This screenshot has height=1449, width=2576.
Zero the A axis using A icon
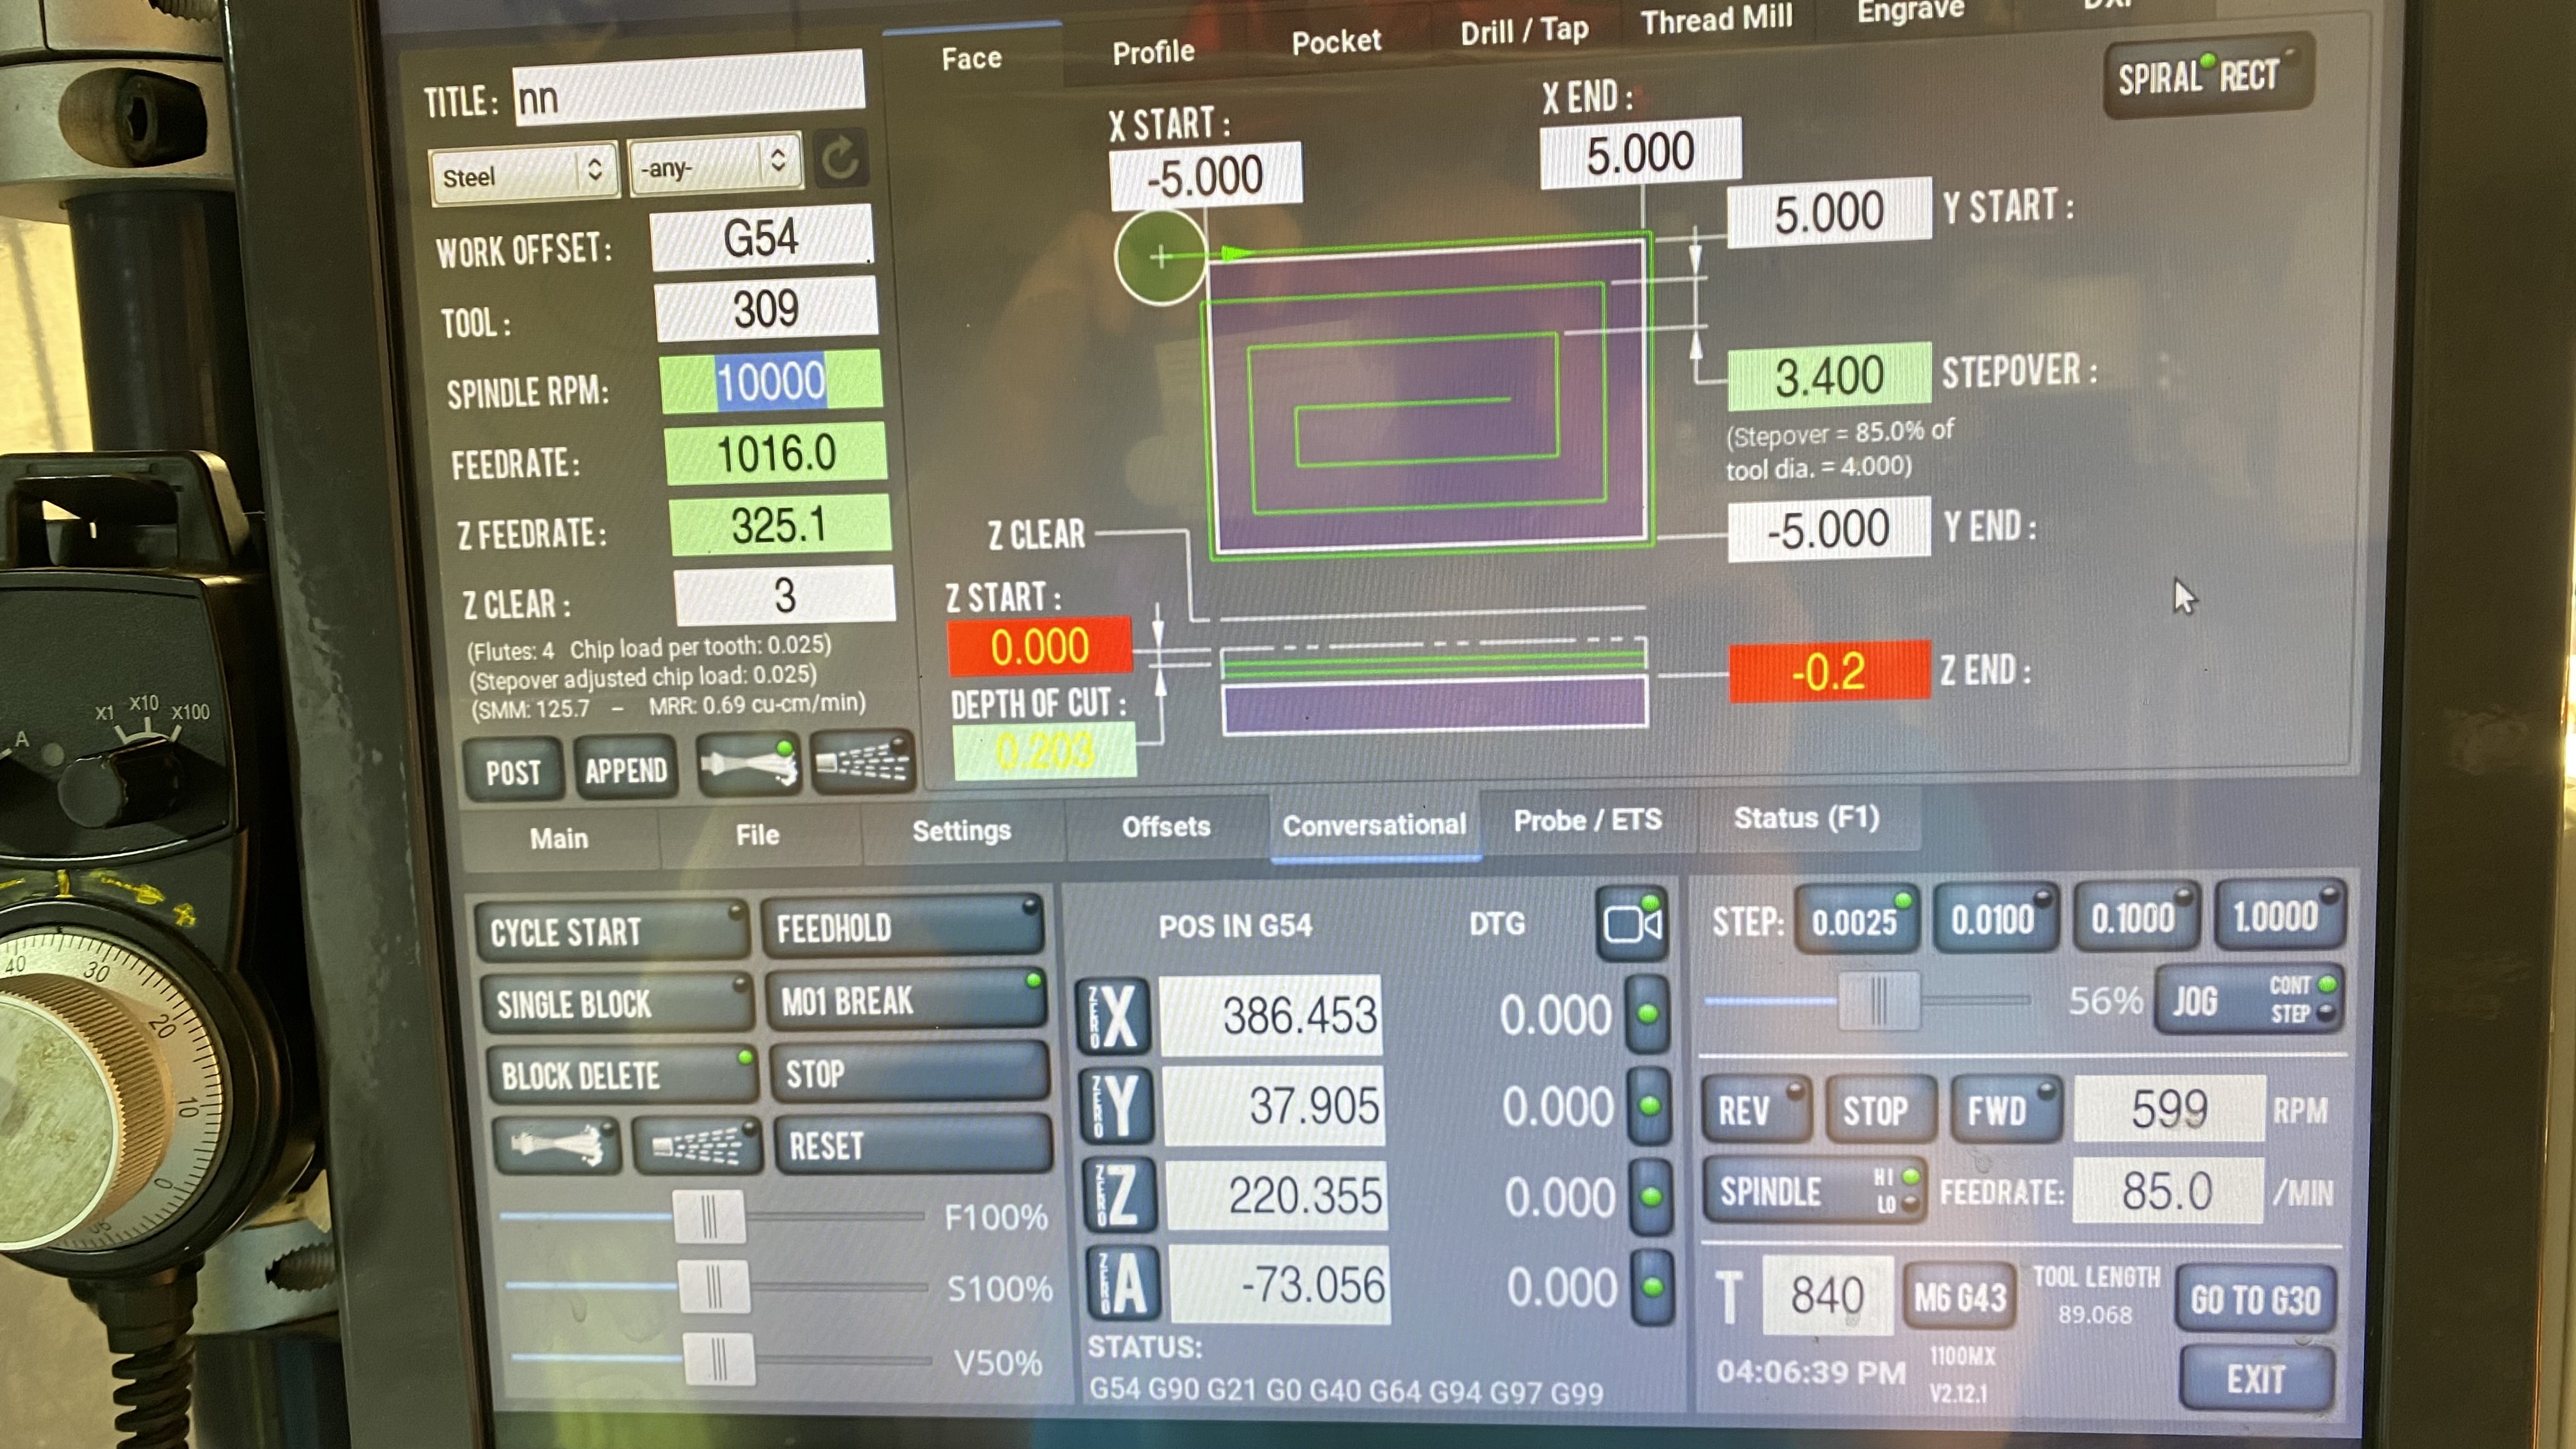pyautogui.click(x=1124, y=1285)
